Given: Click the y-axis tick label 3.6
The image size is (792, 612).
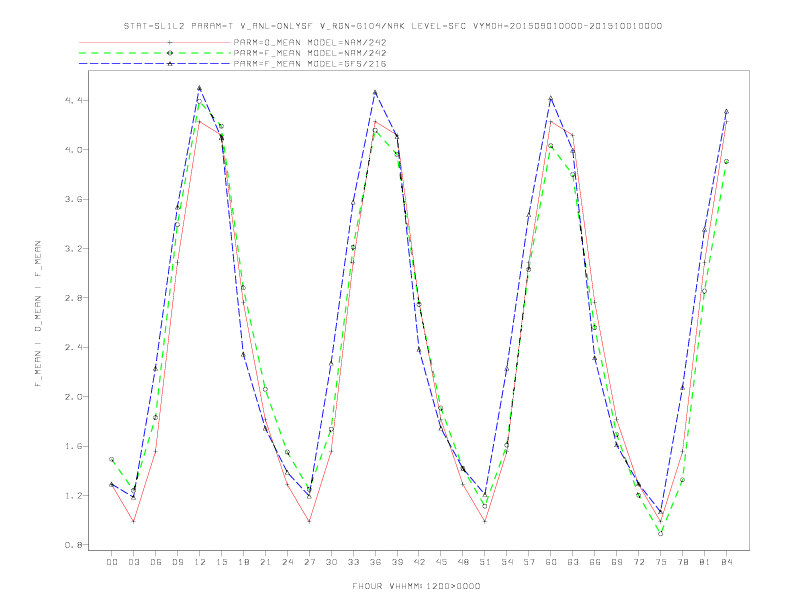Looking at the screenshot, I should (73, 199).
